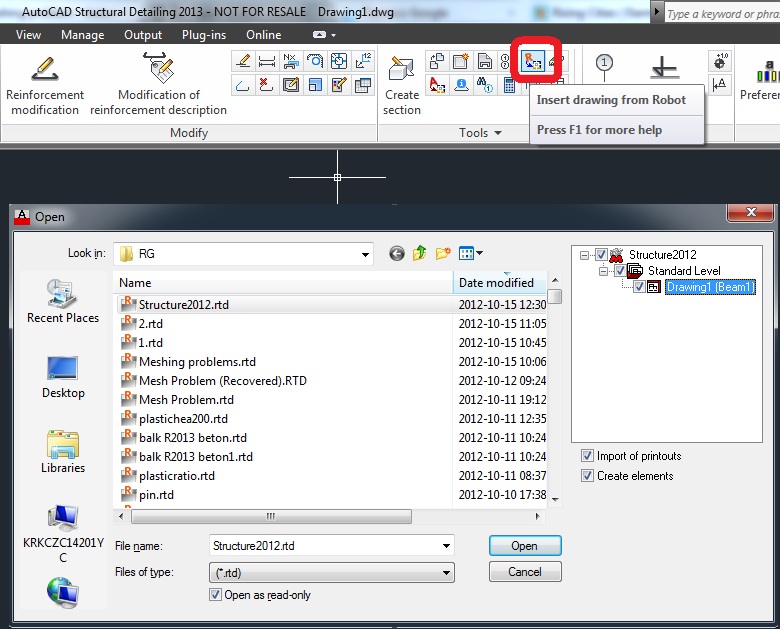The height and width of the screenshot is (629, 780).
Task: Select the pencil-underline icon in Modify panel
Action: (243, 61)
